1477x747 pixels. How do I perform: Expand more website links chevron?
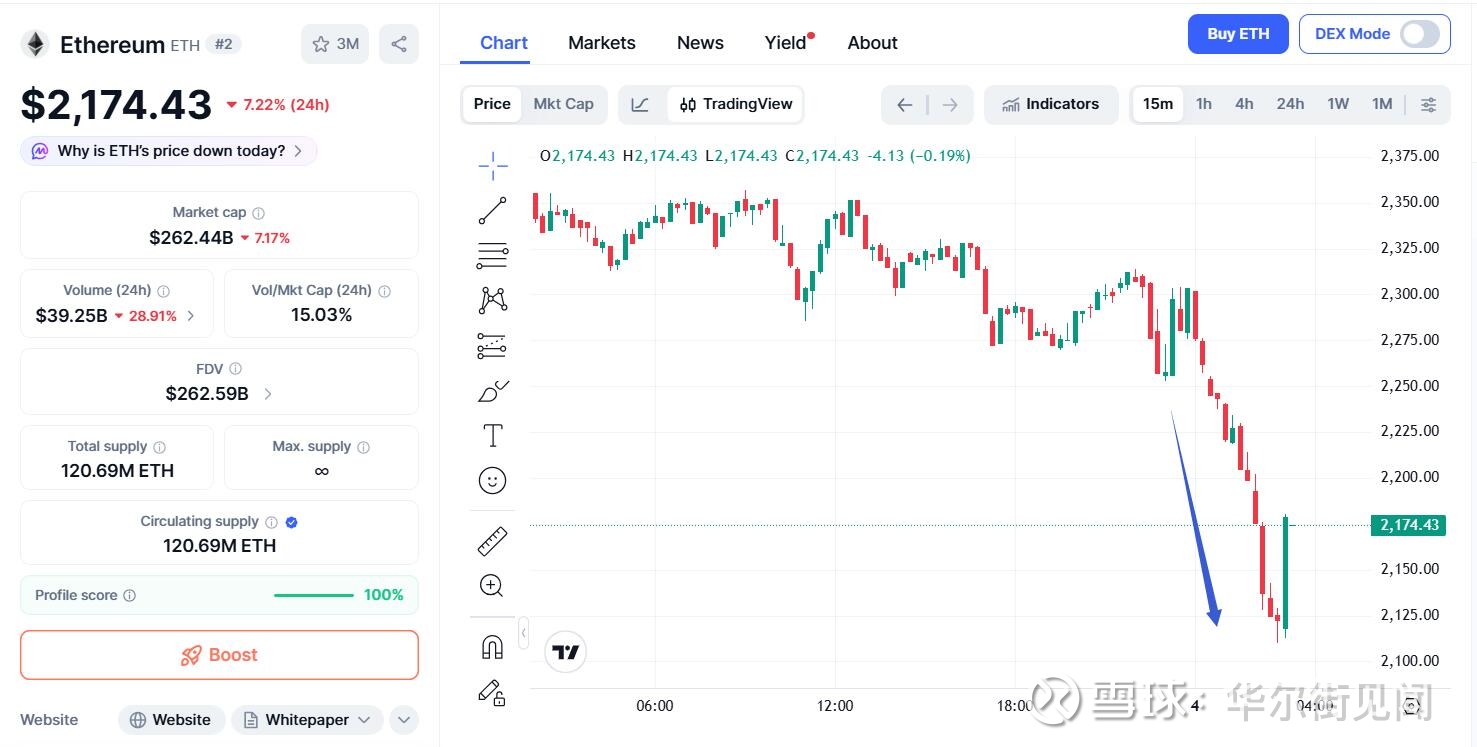click(403, 720)
